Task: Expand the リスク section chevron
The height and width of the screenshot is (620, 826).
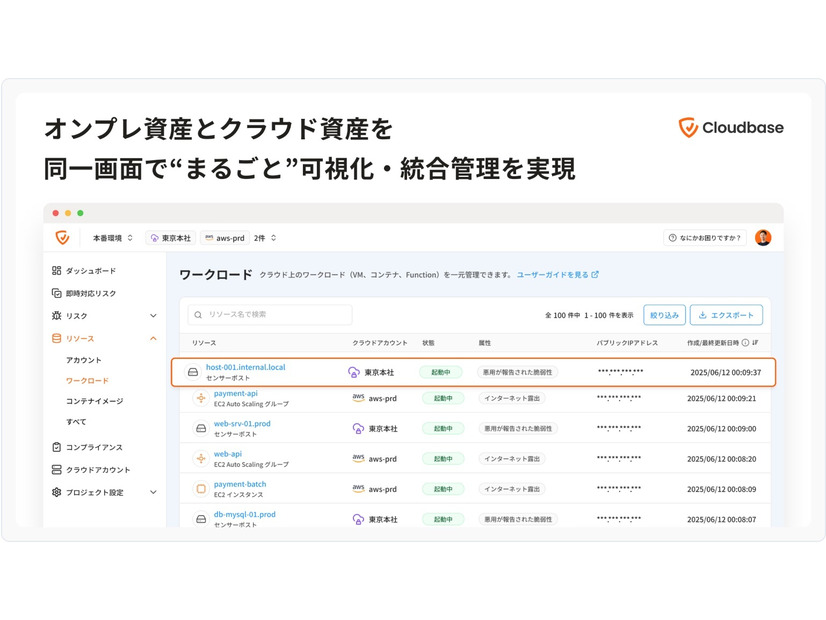Action: click(153, 316)
